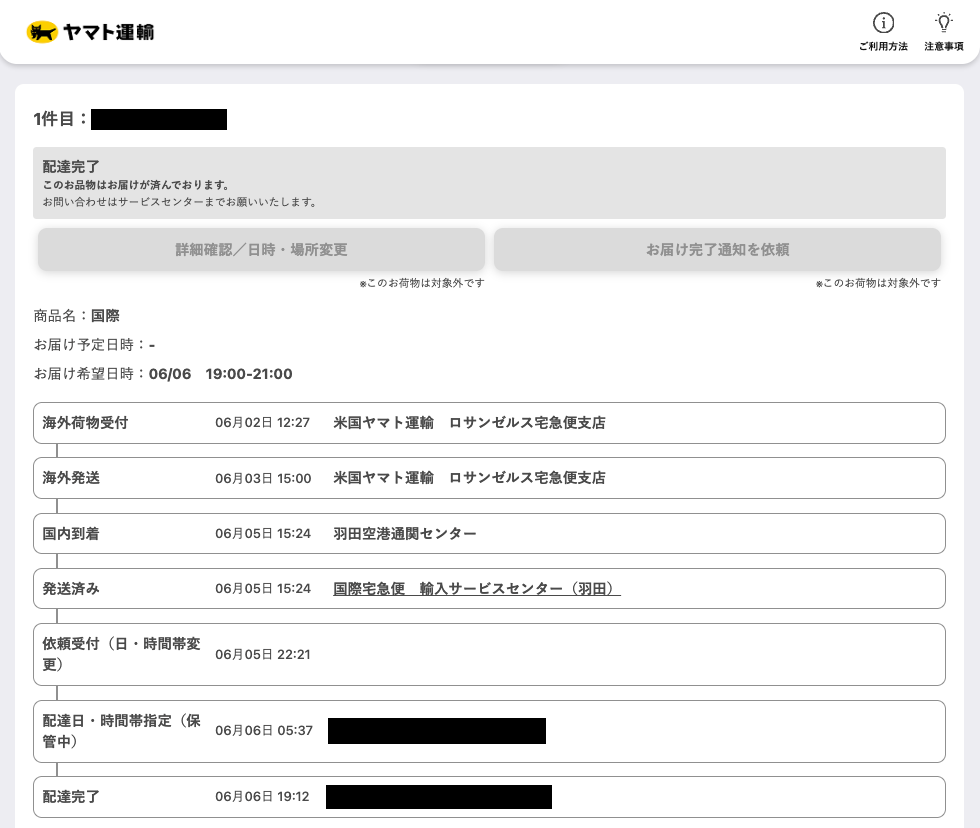This screenshot has width=980, height=828.
Task: Click お問い合わせはサービスセンターまで text
Action: [180, 202]
